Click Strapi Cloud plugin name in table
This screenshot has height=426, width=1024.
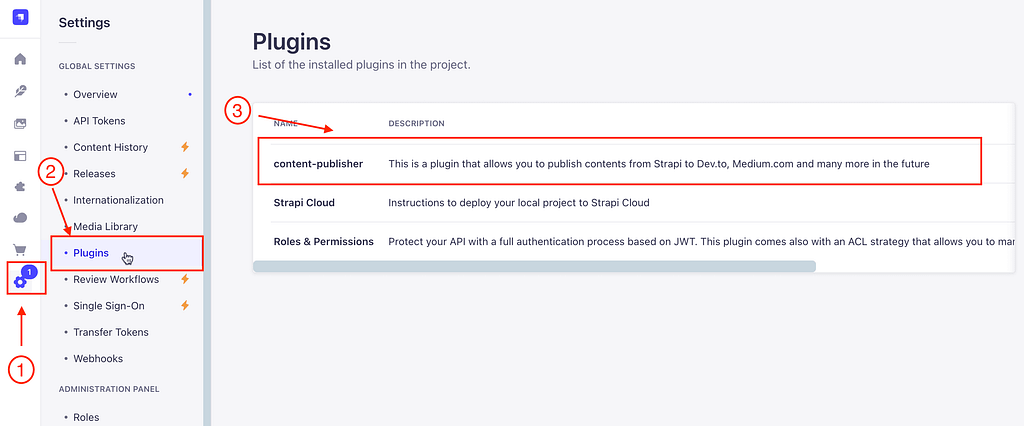(304, 203)
